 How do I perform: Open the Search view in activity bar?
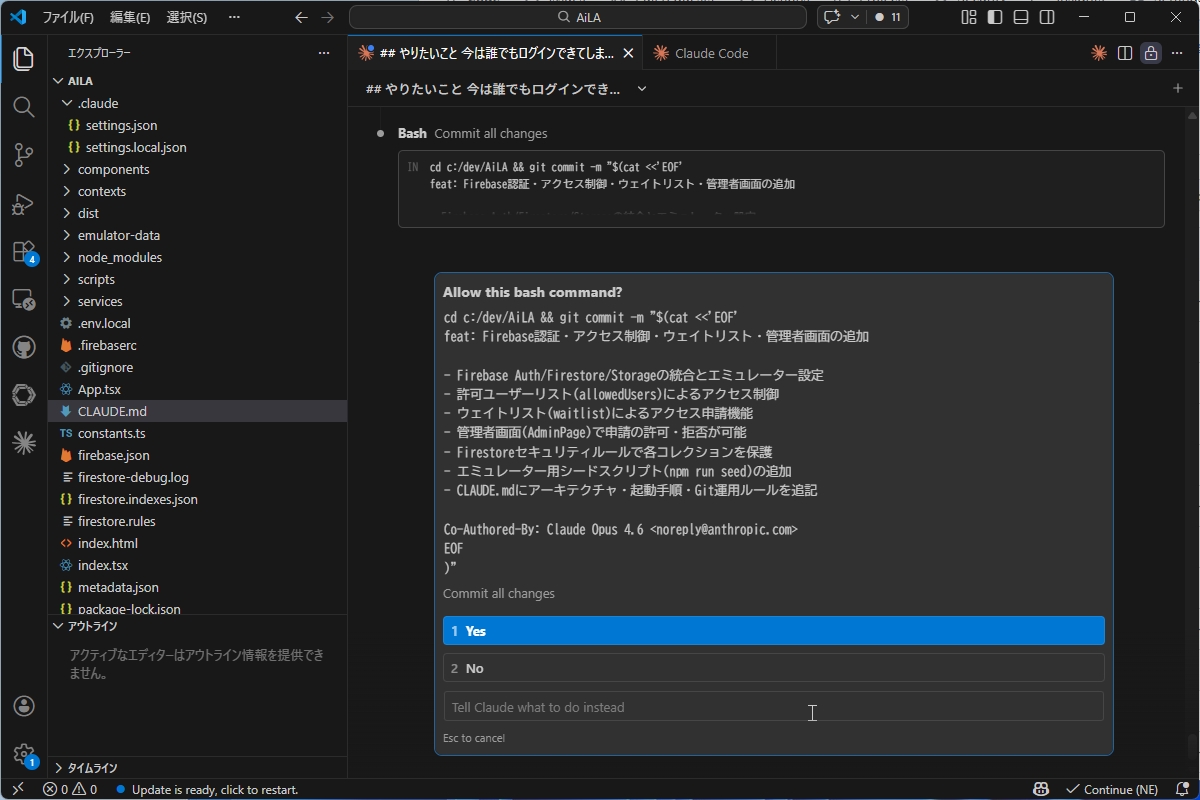coord(24,107)
